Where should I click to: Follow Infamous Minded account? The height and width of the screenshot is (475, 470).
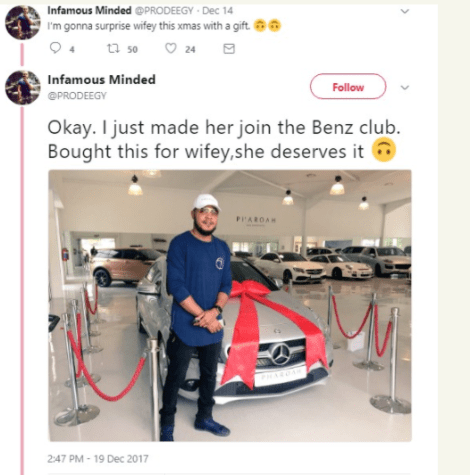click(x=348, y=87)
